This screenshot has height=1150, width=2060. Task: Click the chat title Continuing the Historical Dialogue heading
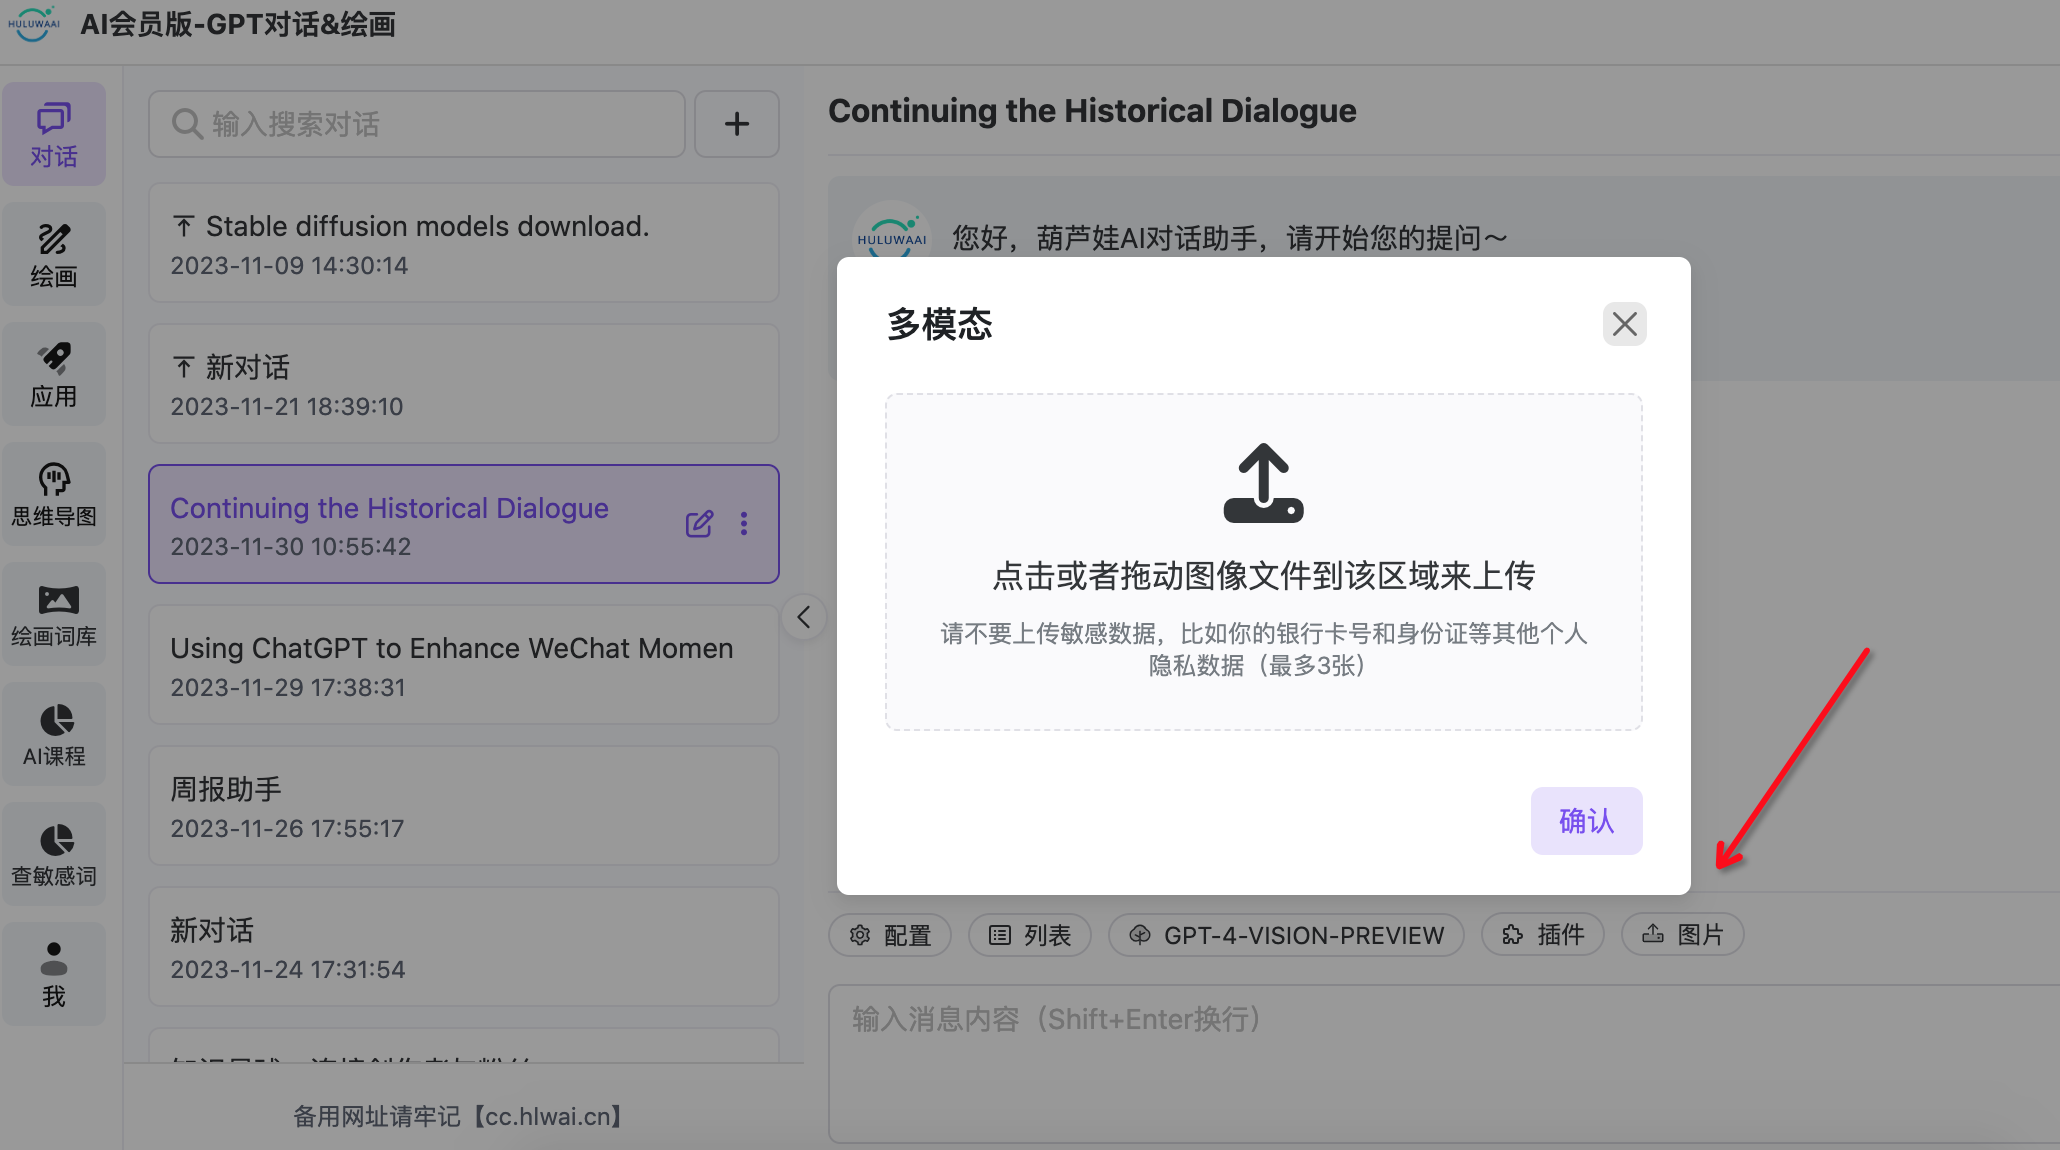point(1092,111)
